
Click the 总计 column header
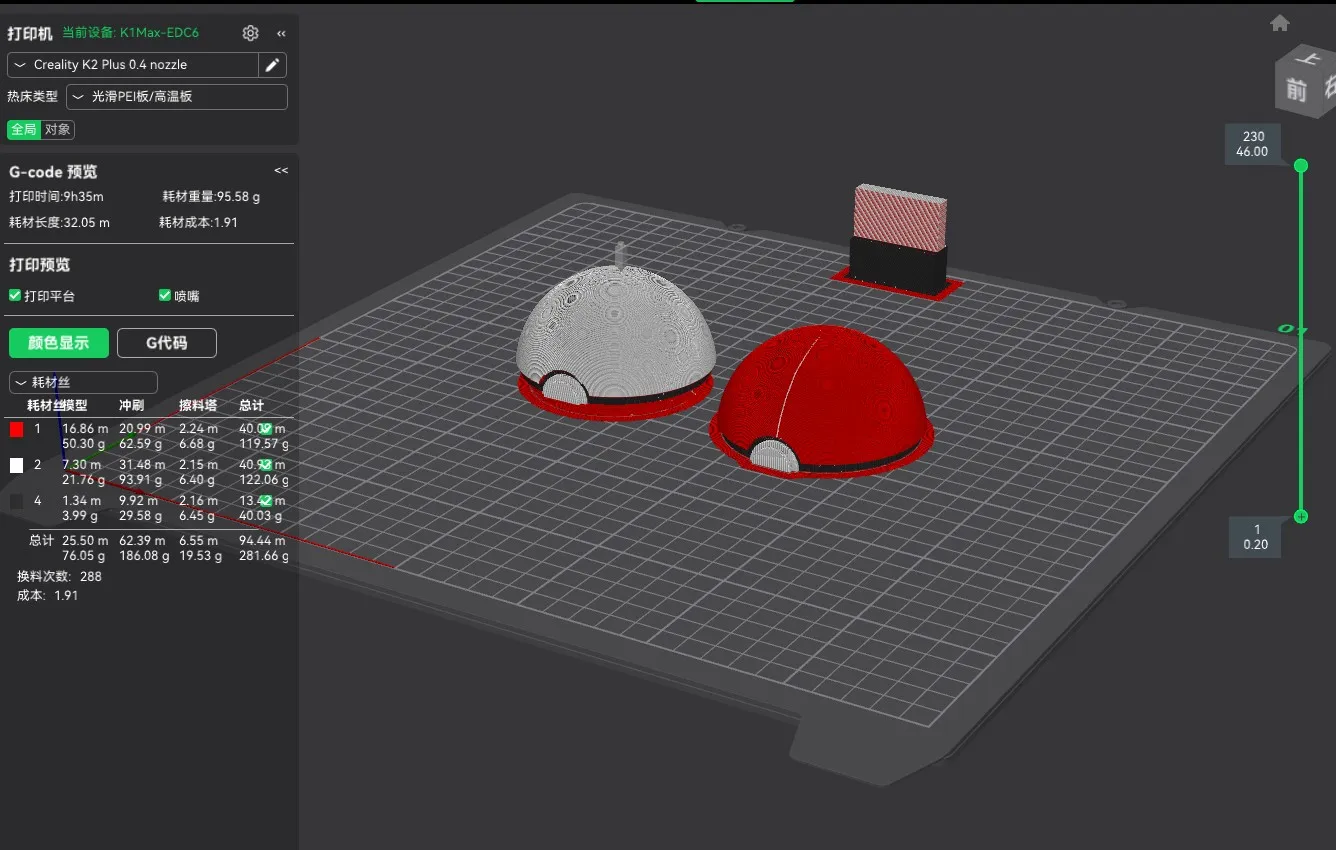(251, 405)
